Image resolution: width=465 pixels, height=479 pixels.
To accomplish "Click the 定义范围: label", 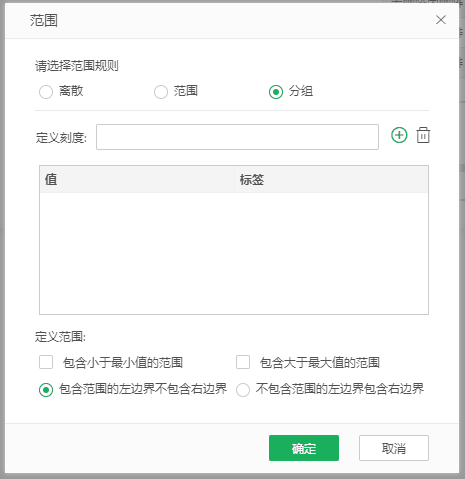I will (x=60, y=337).
